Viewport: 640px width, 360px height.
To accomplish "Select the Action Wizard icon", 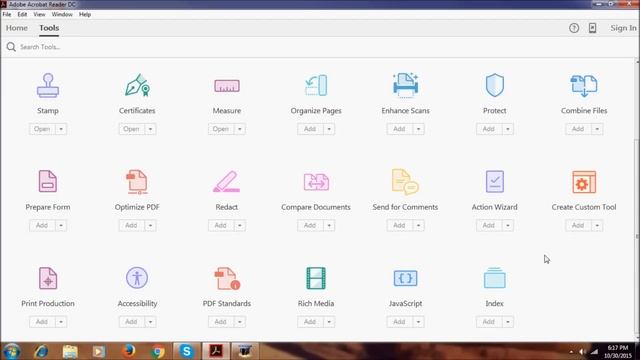I will [495, 182].
